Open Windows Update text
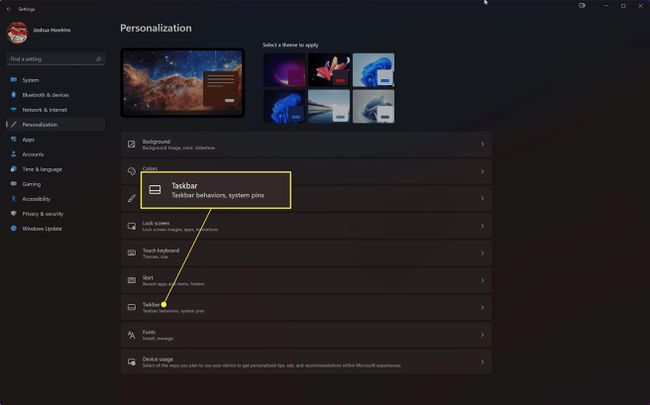 click(x=42, y=229)
